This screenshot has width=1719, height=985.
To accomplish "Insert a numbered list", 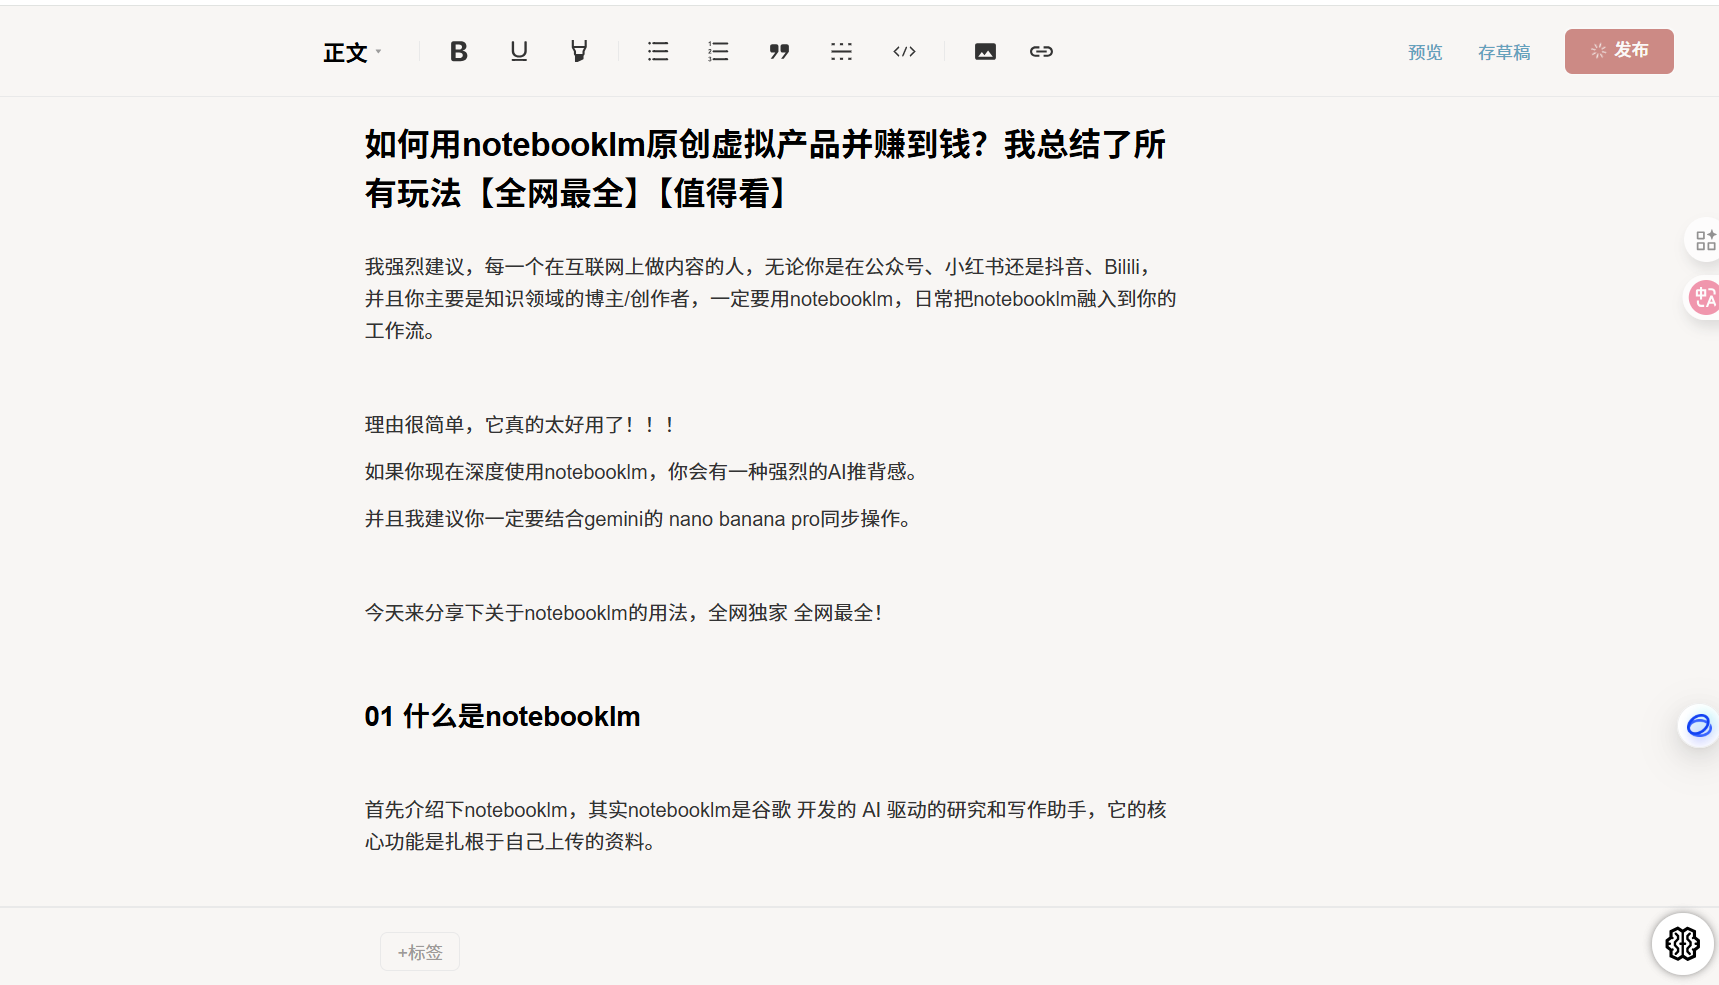I will (x=718, y=52).
